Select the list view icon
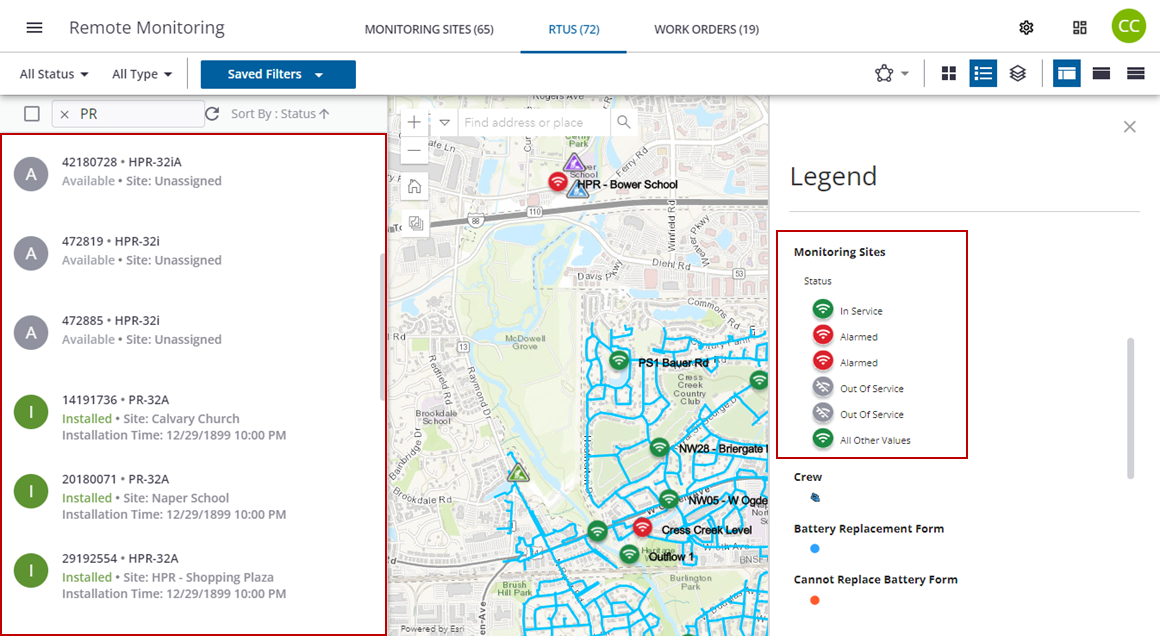 point(983,73)
